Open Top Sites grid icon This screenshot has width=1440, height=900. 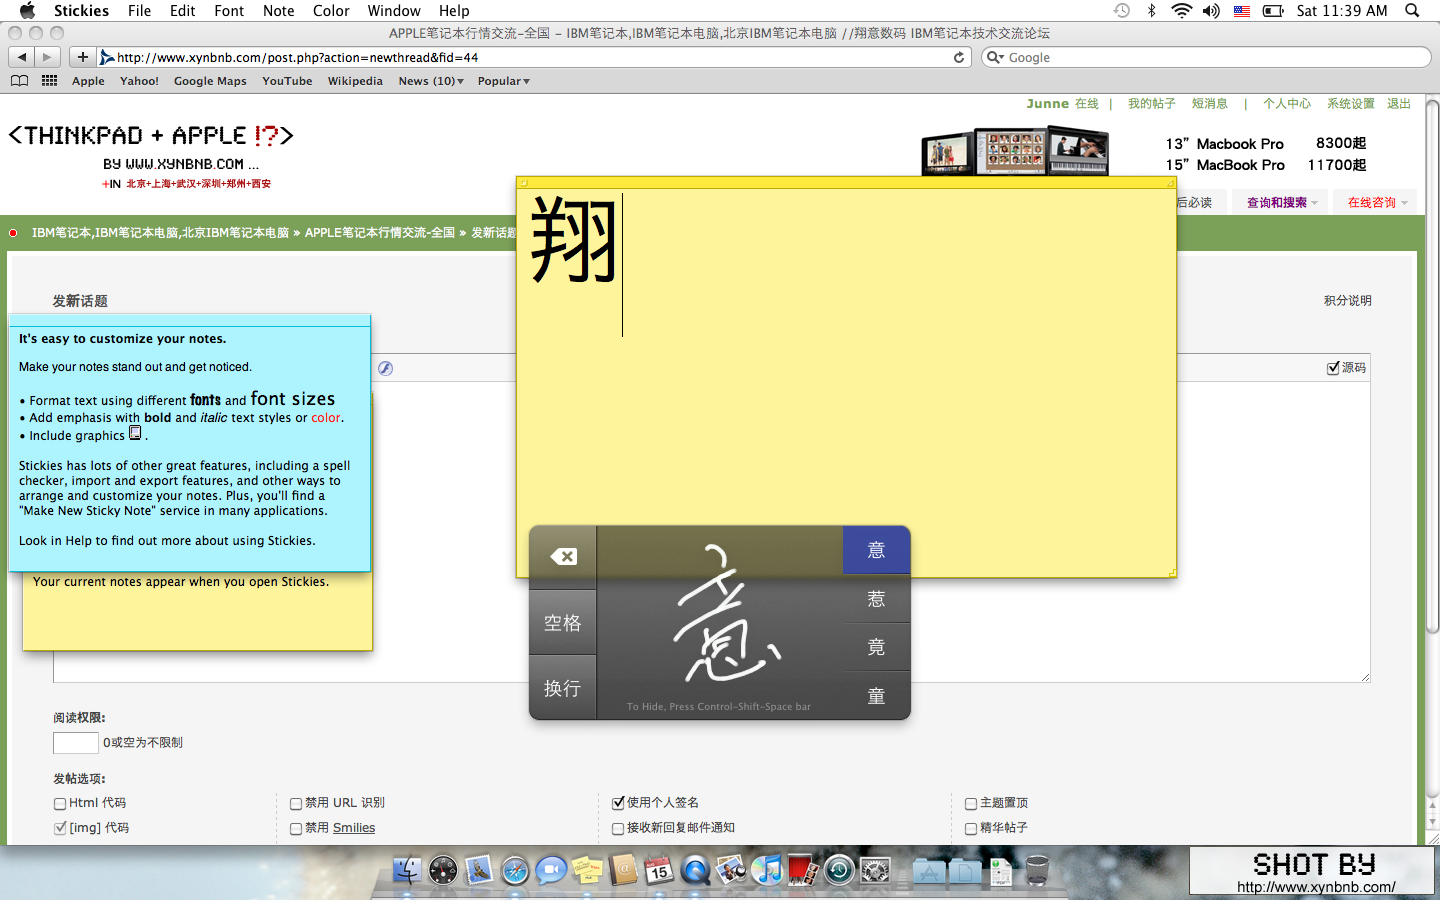click(x=49, y=81)
